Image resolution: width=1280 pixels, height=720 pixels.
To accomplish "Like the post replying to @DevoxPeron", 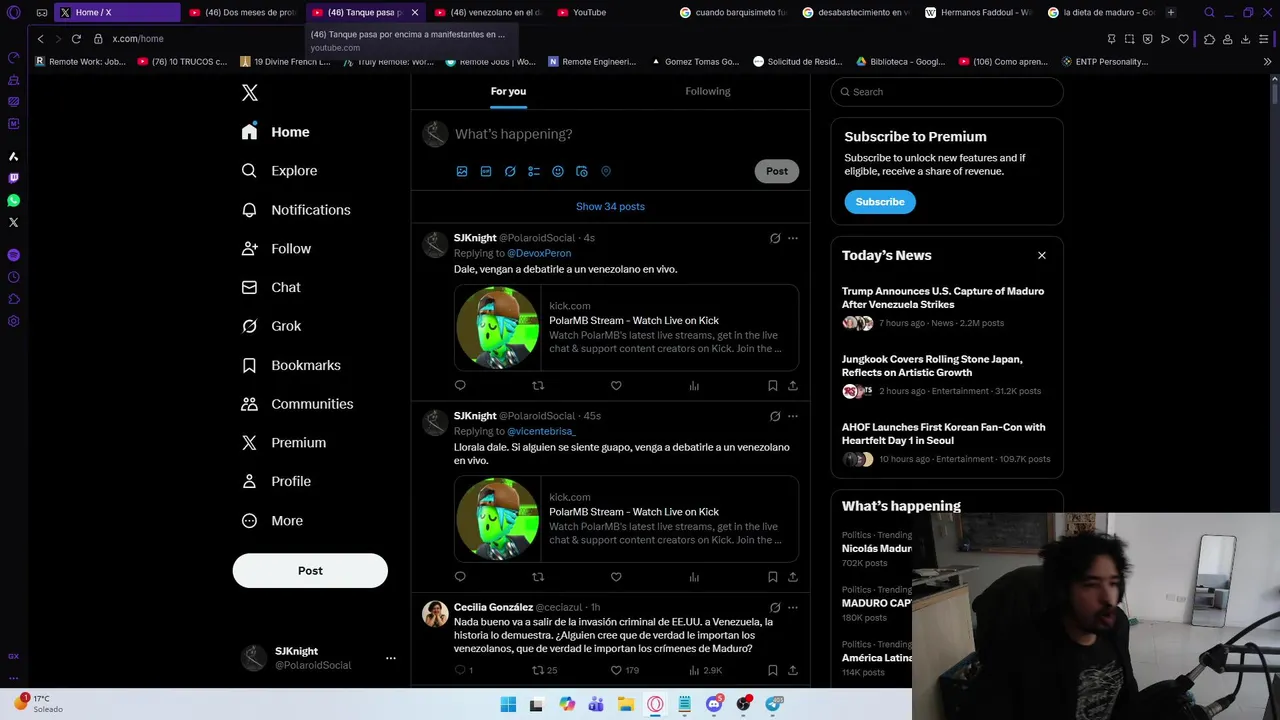I will tap(616, 385).
